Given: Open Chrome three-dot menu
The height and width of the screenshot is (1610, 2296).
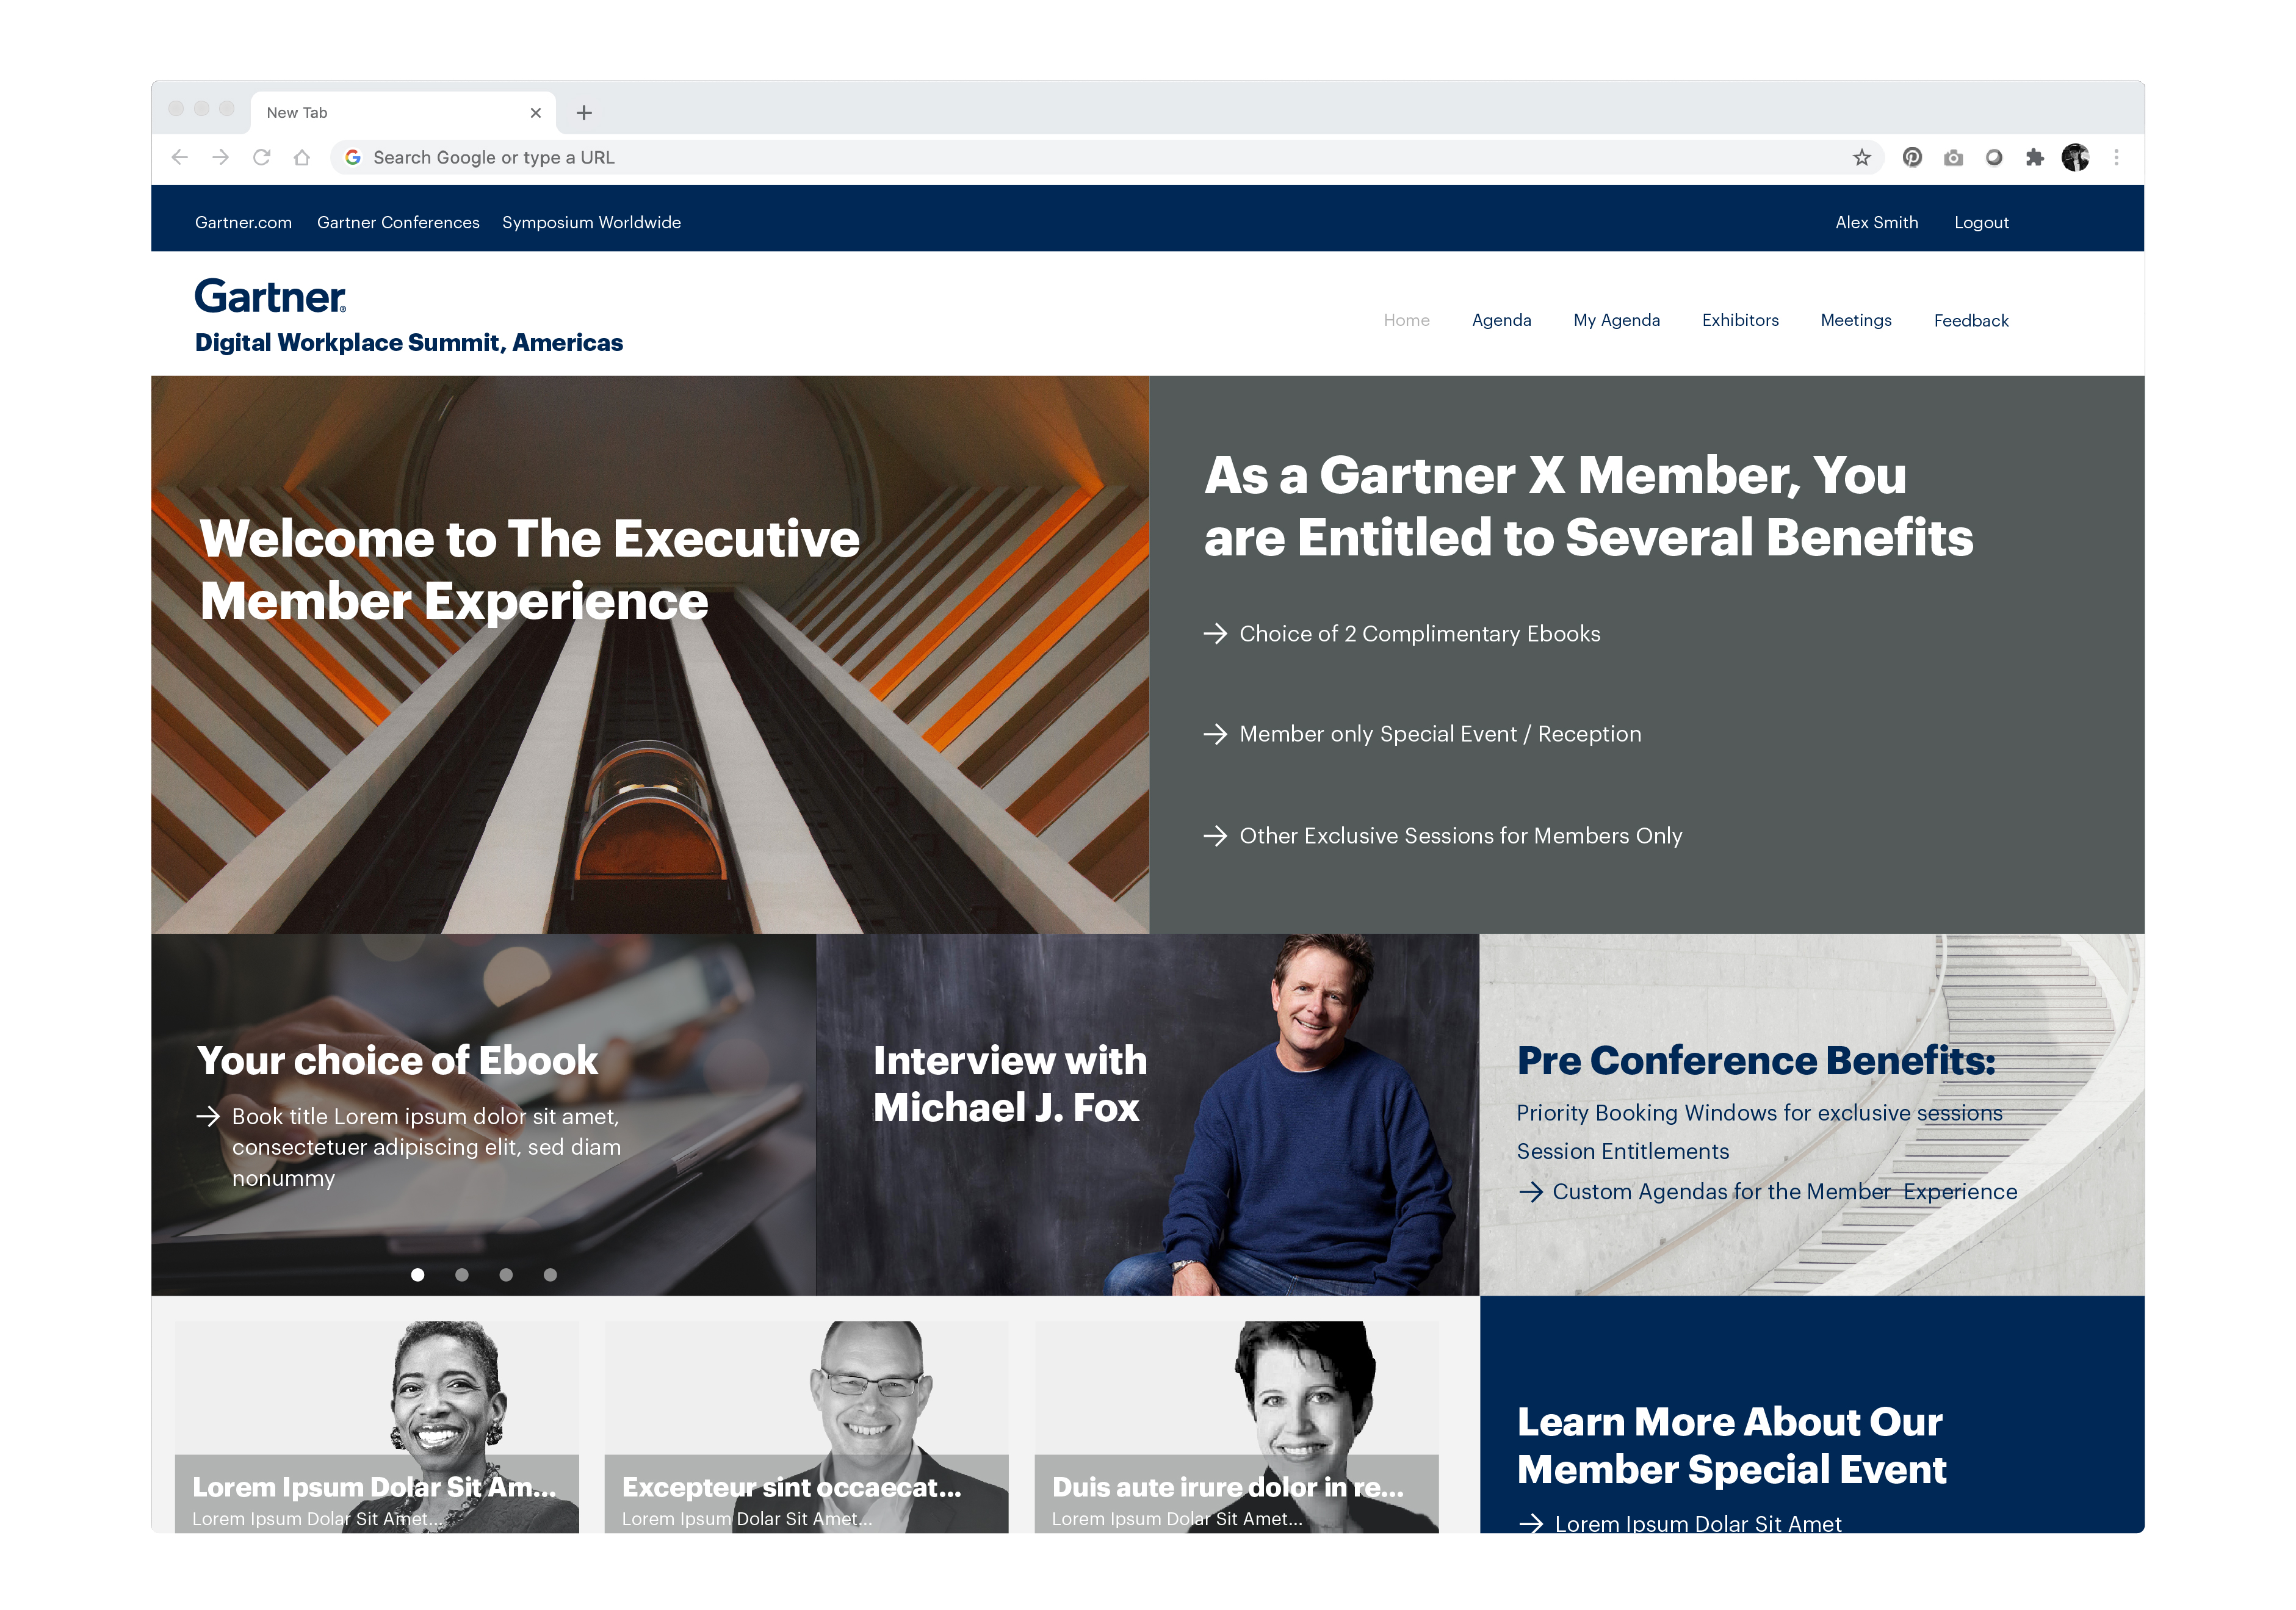Looking at the screenshot, I should [x=2116, y=157].
